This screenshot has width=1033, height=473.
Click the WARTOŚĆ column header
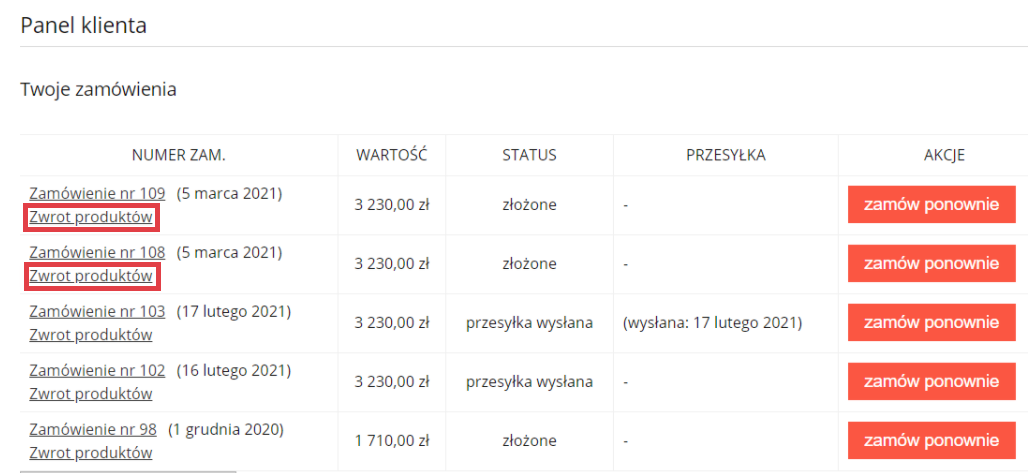point(392,155)
